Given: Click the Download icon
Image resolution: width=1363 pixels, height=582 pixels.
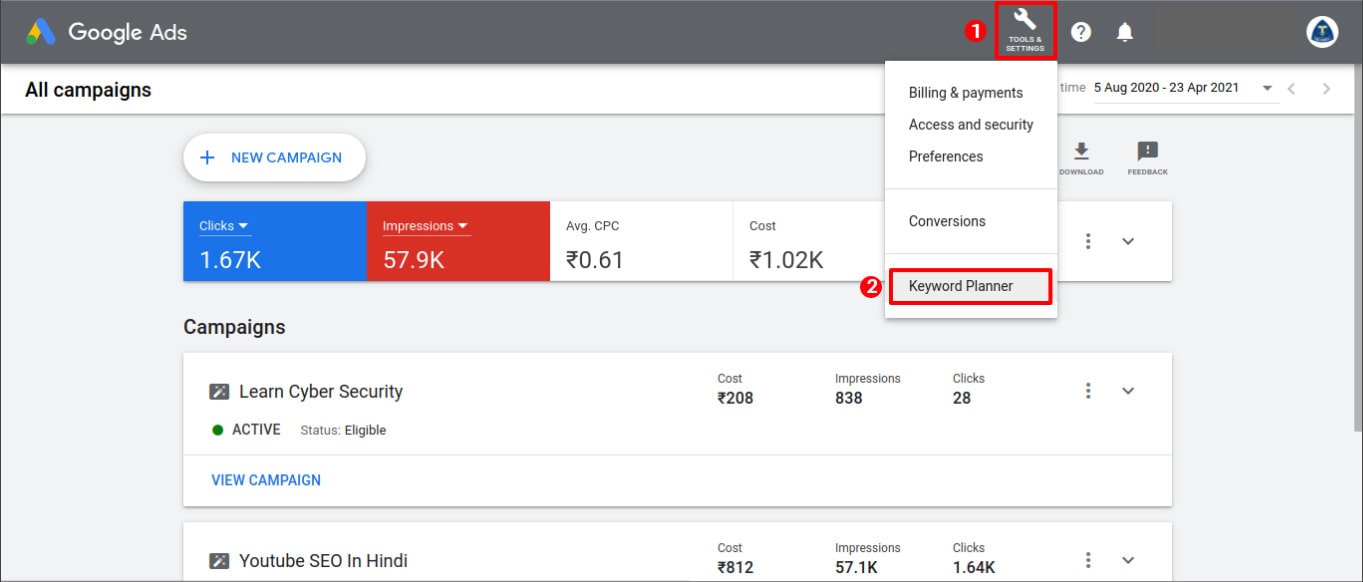Looking at the screenshot, I should (1081, 158).
